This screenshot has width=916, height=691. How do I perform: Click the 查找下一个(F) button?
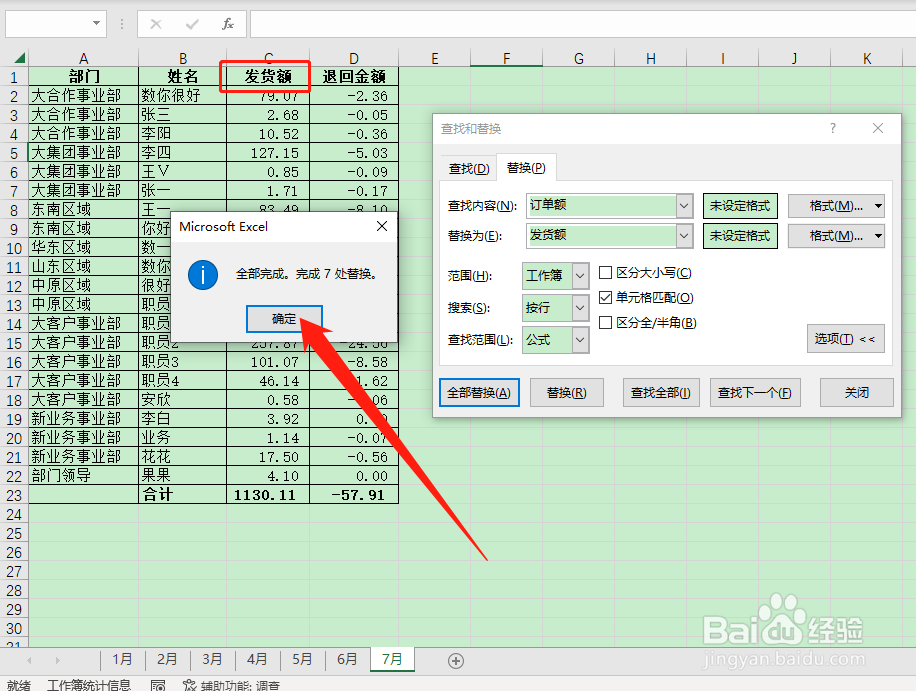[755, 393]
